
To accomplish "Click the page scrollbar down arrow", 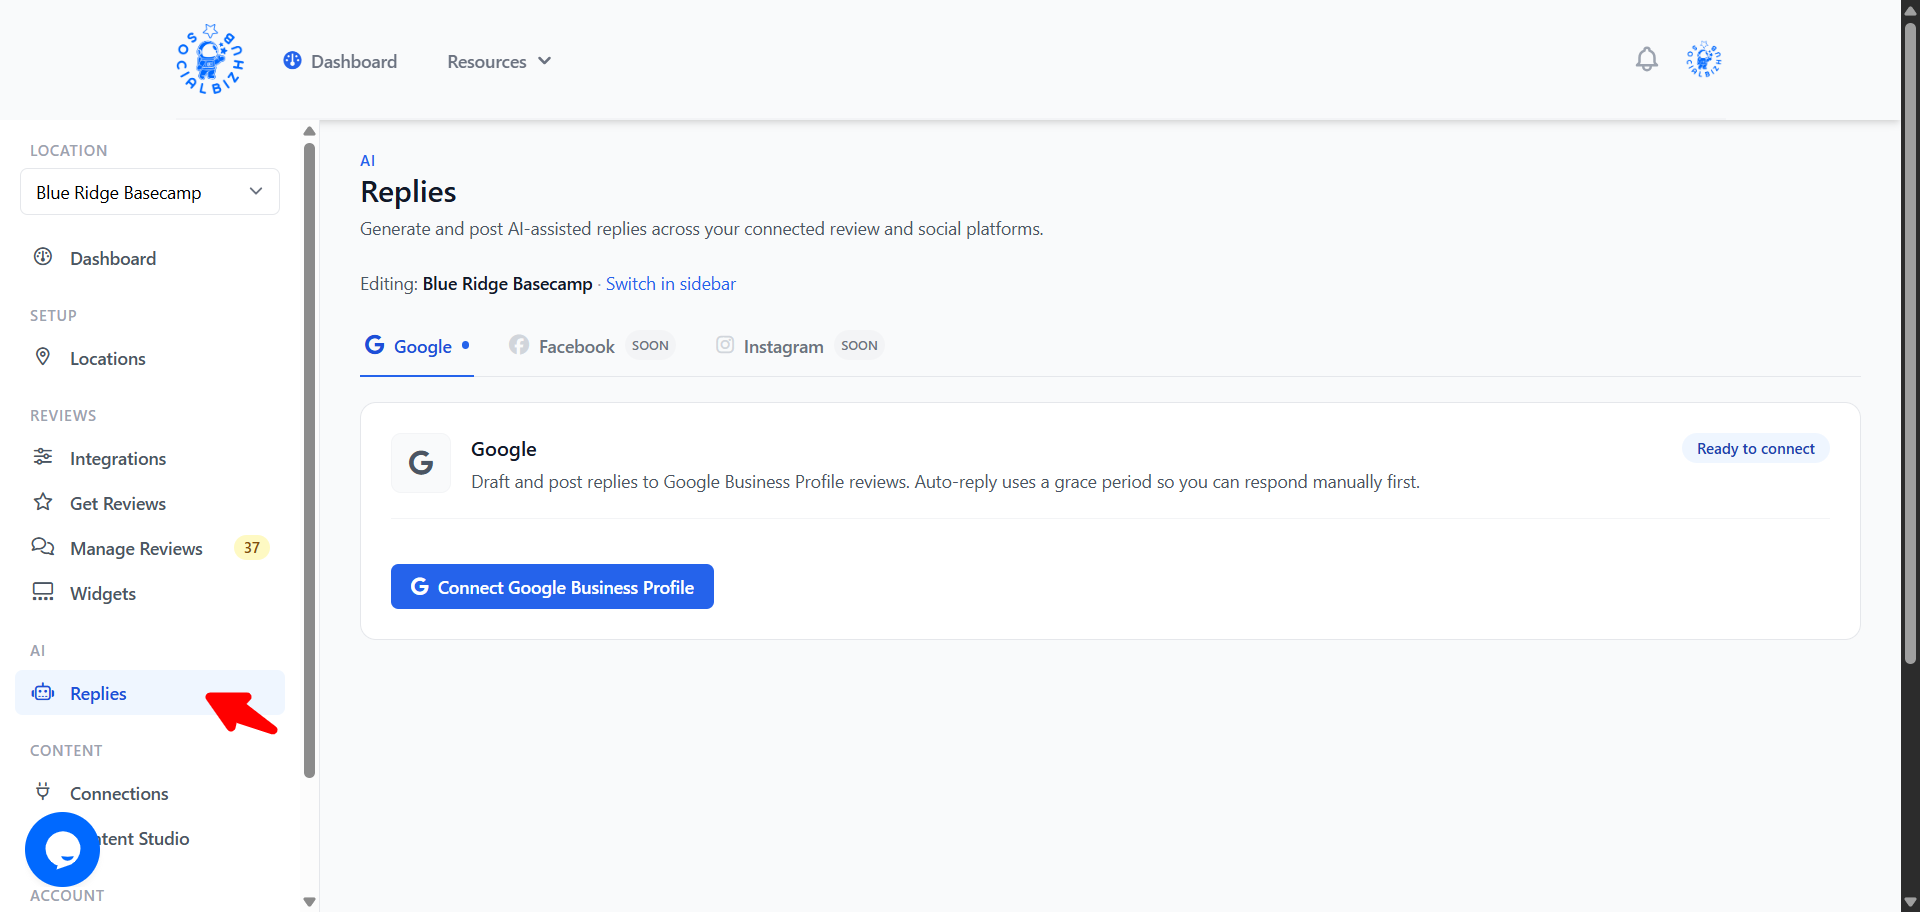I will click(1910, 902).
